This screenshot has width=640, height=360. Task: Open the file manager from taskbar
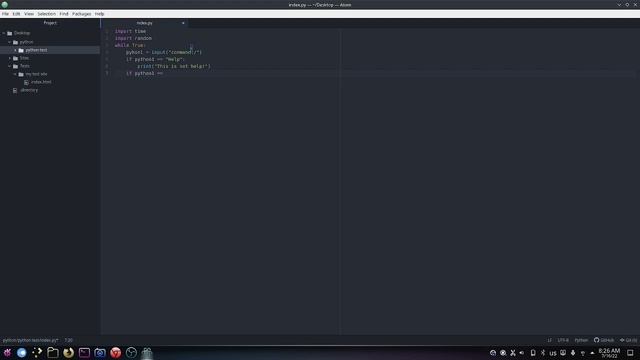point(53,353)
